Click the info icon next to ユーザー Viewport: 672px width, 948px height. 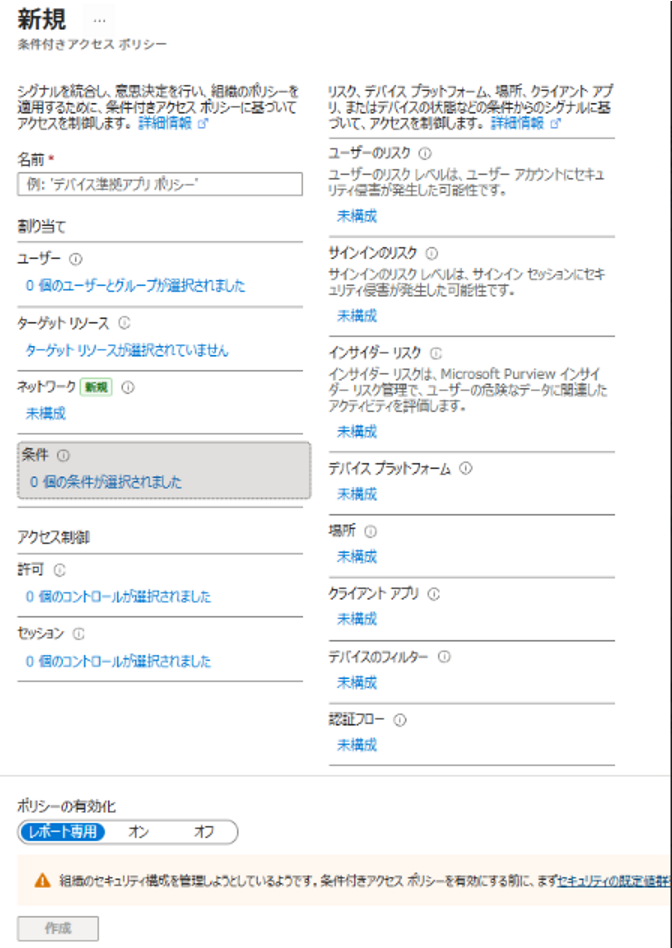pos(76,258)
